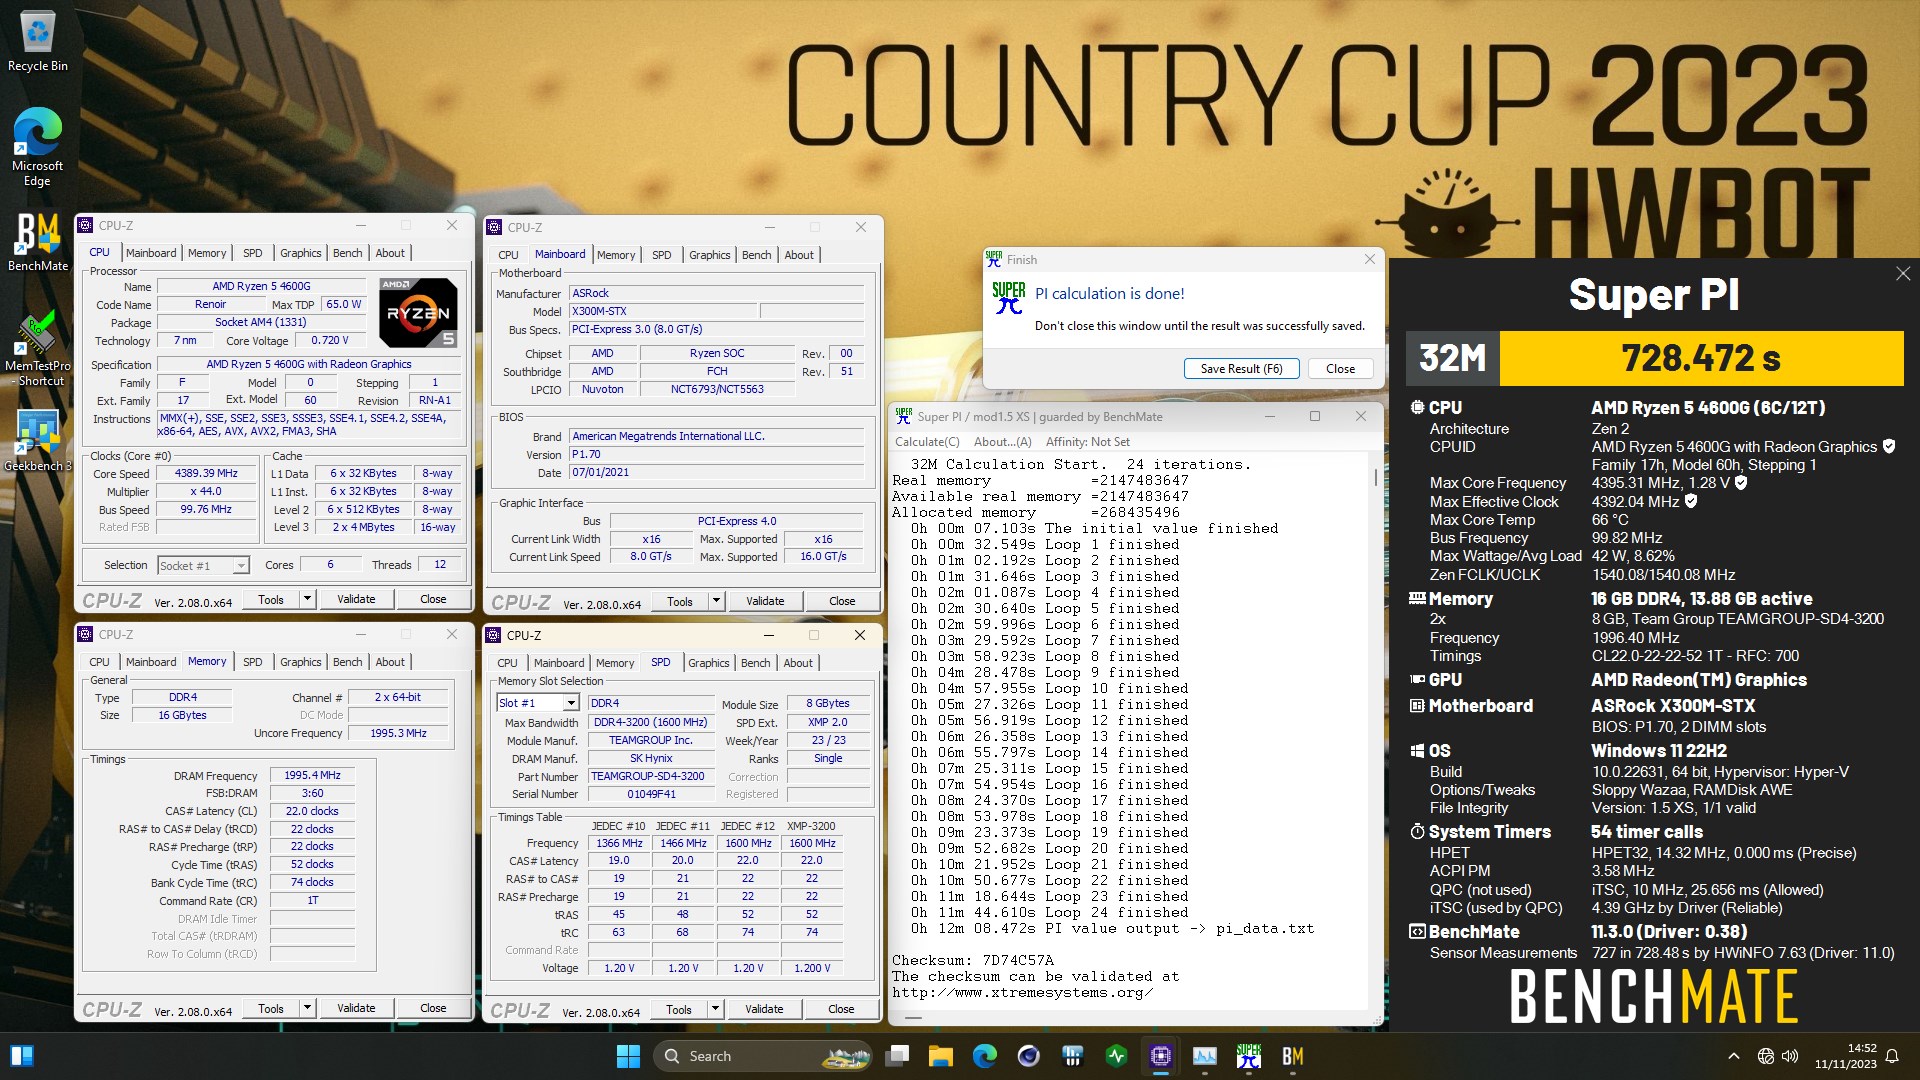Screen dimensions: 1920x1080
Task: Open File Explorer from taskbar
Action: tap(941, 1056)
